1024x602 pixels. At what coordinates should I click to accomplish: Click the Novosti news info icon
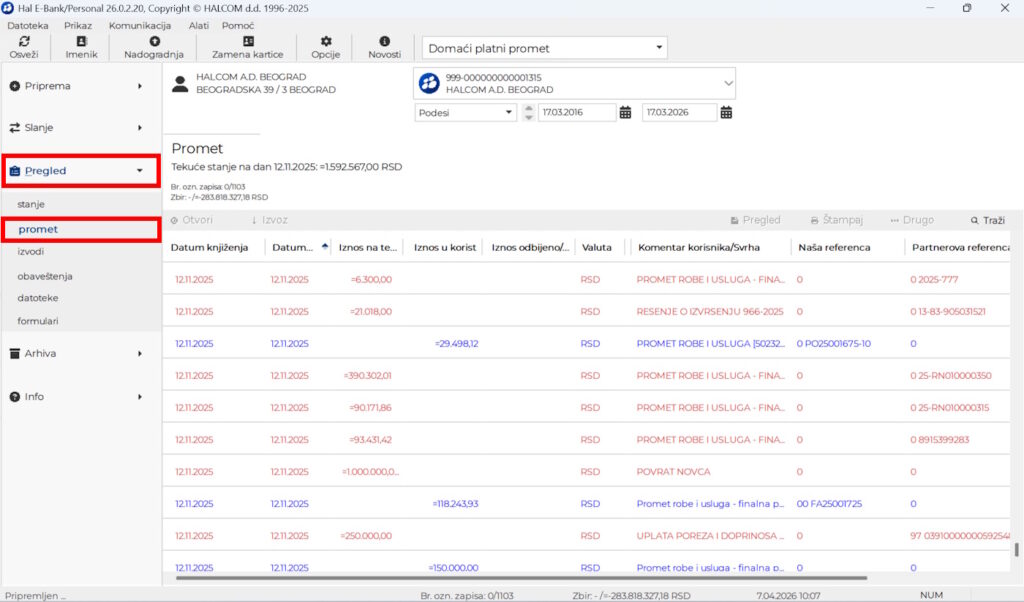click(384, 42)
